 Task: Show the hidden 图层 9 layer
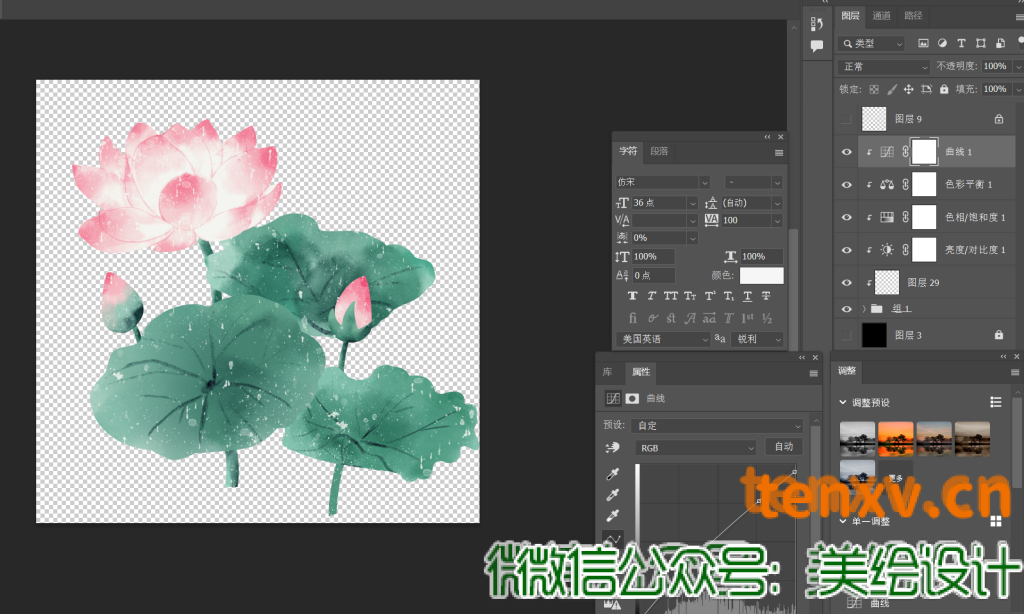click(847, 119)
